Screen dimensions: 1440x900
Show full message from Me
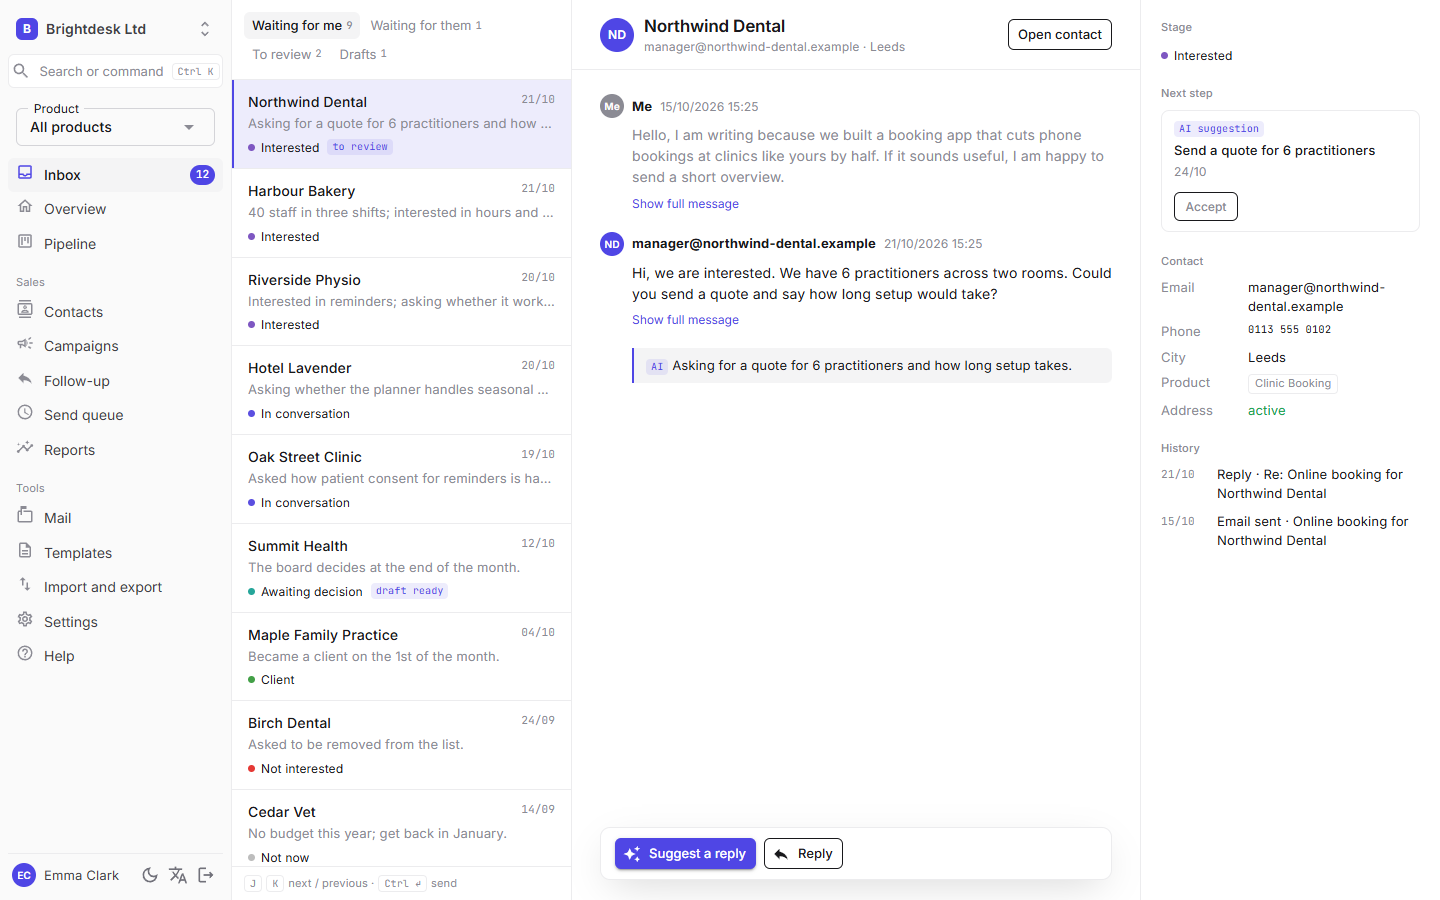[685, 204]
